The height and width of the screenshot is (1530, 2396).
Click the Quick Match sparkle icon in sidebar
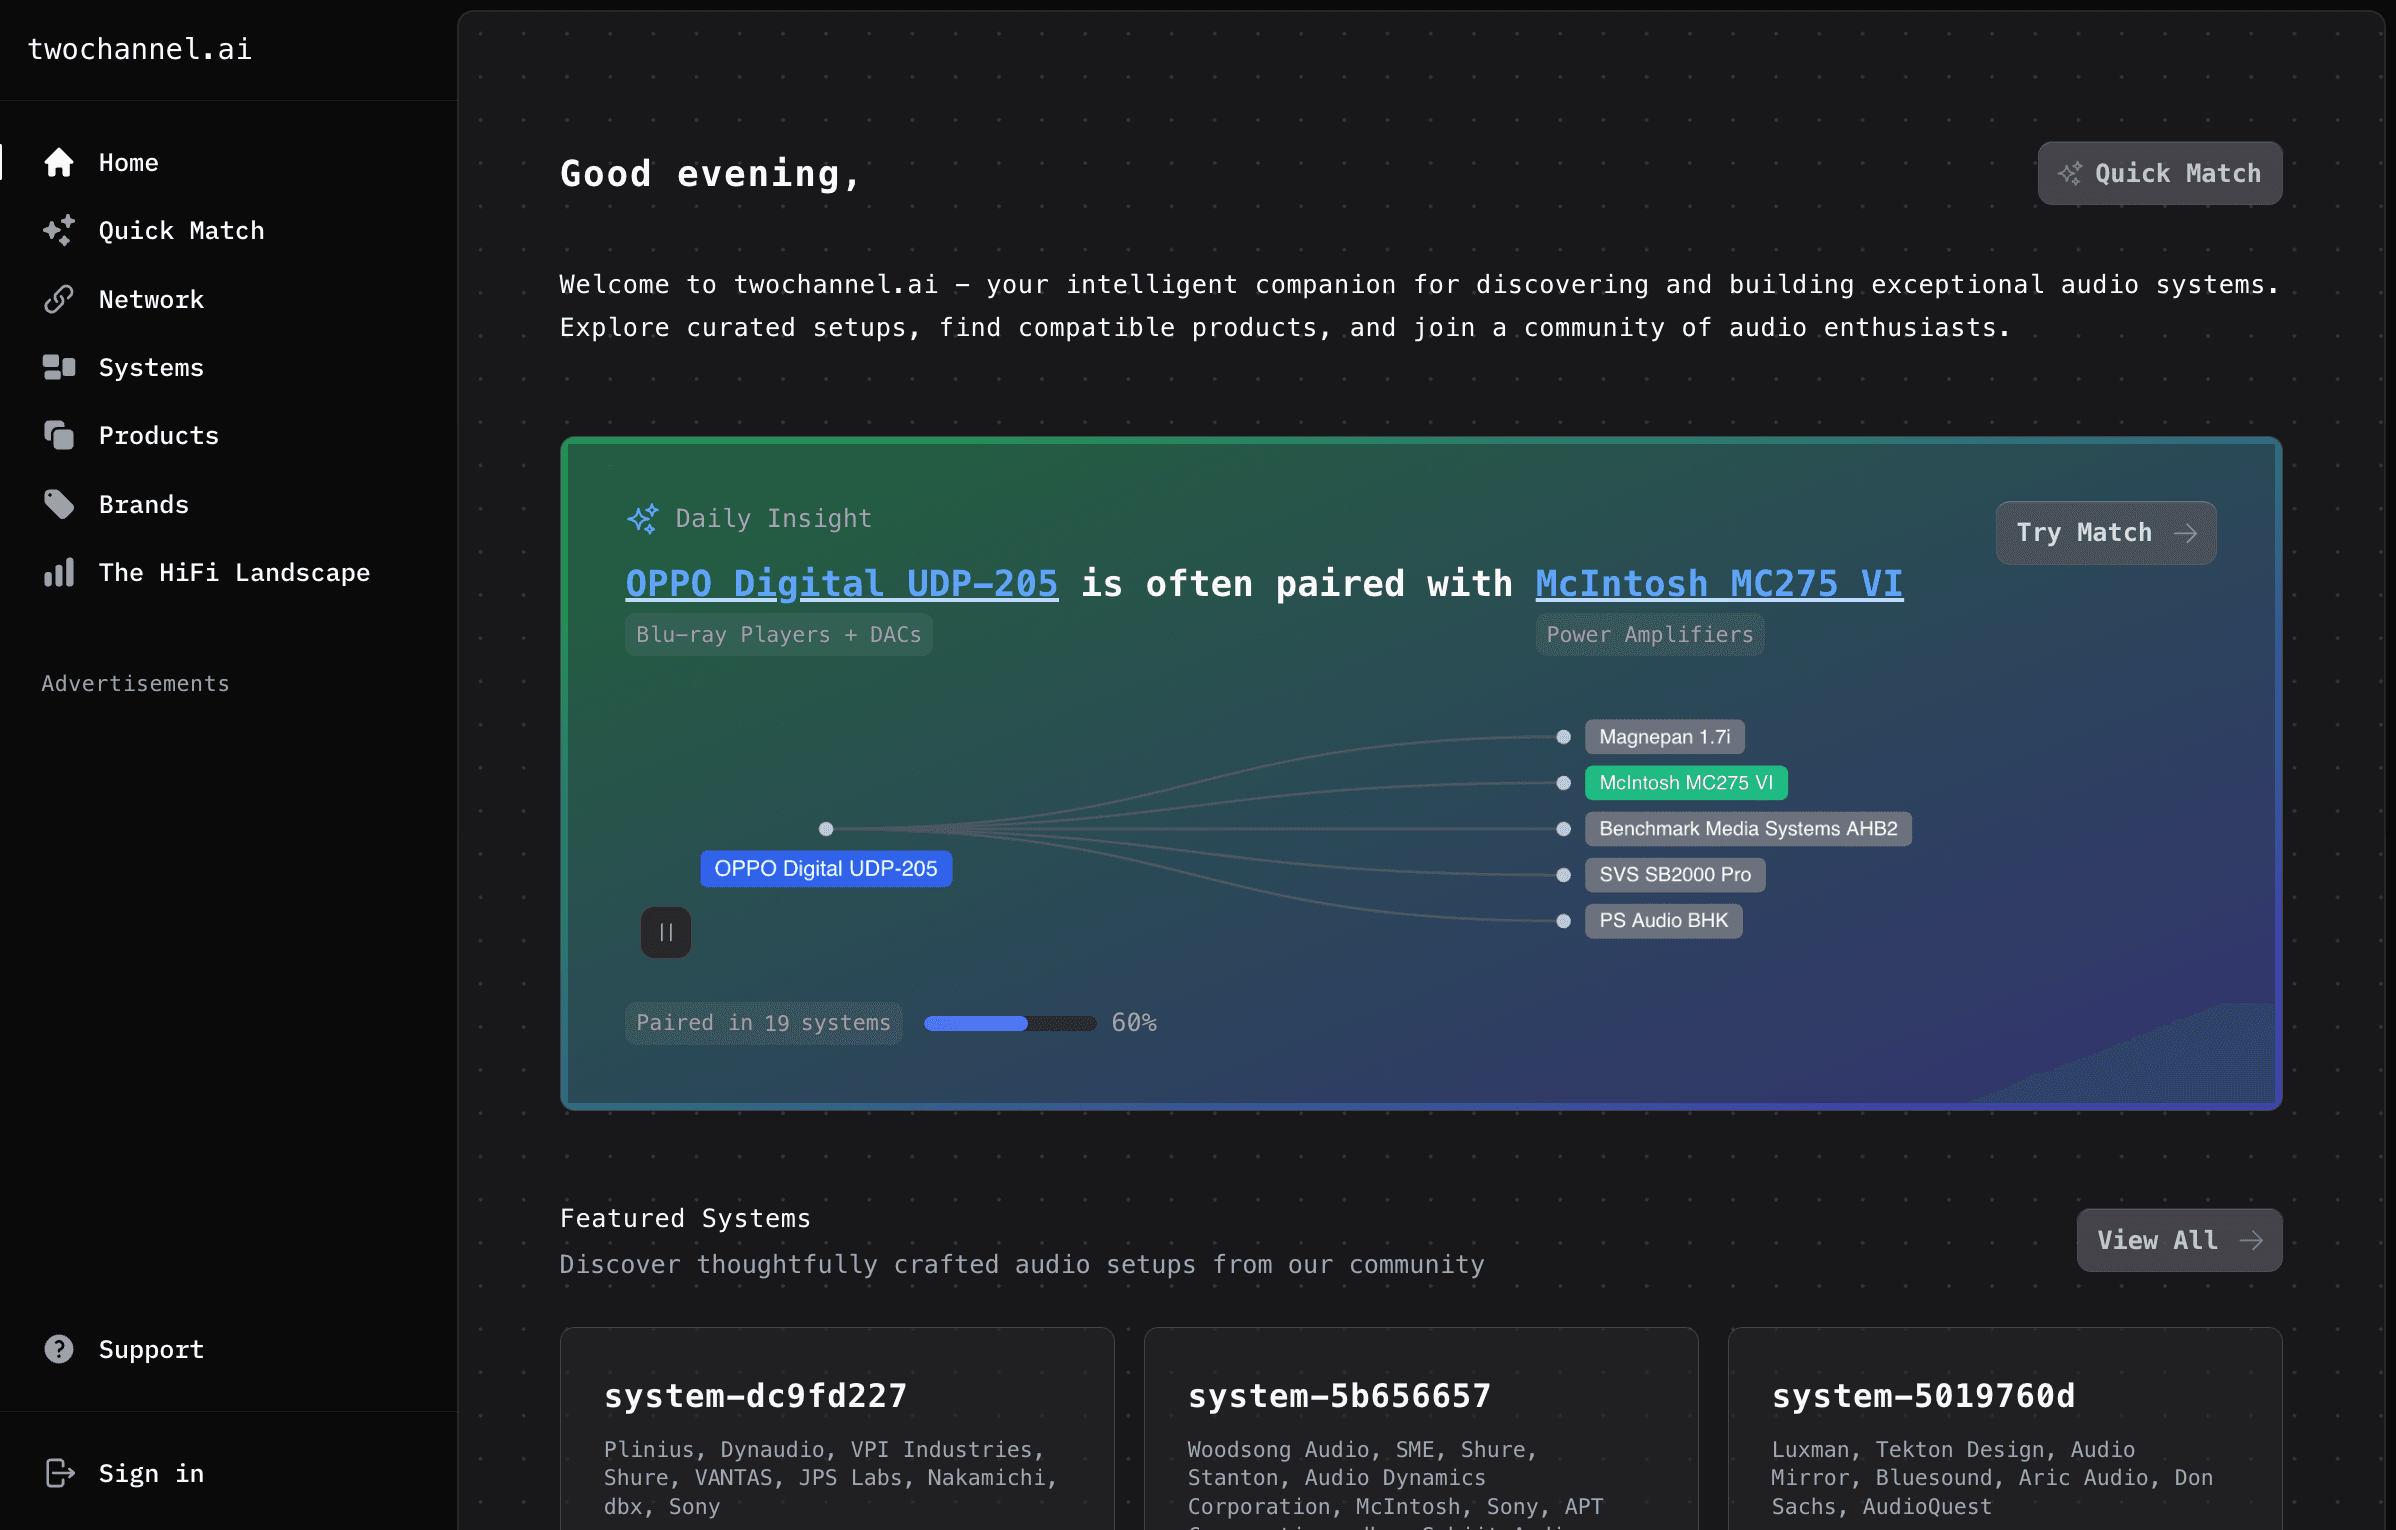click(59, 231)
